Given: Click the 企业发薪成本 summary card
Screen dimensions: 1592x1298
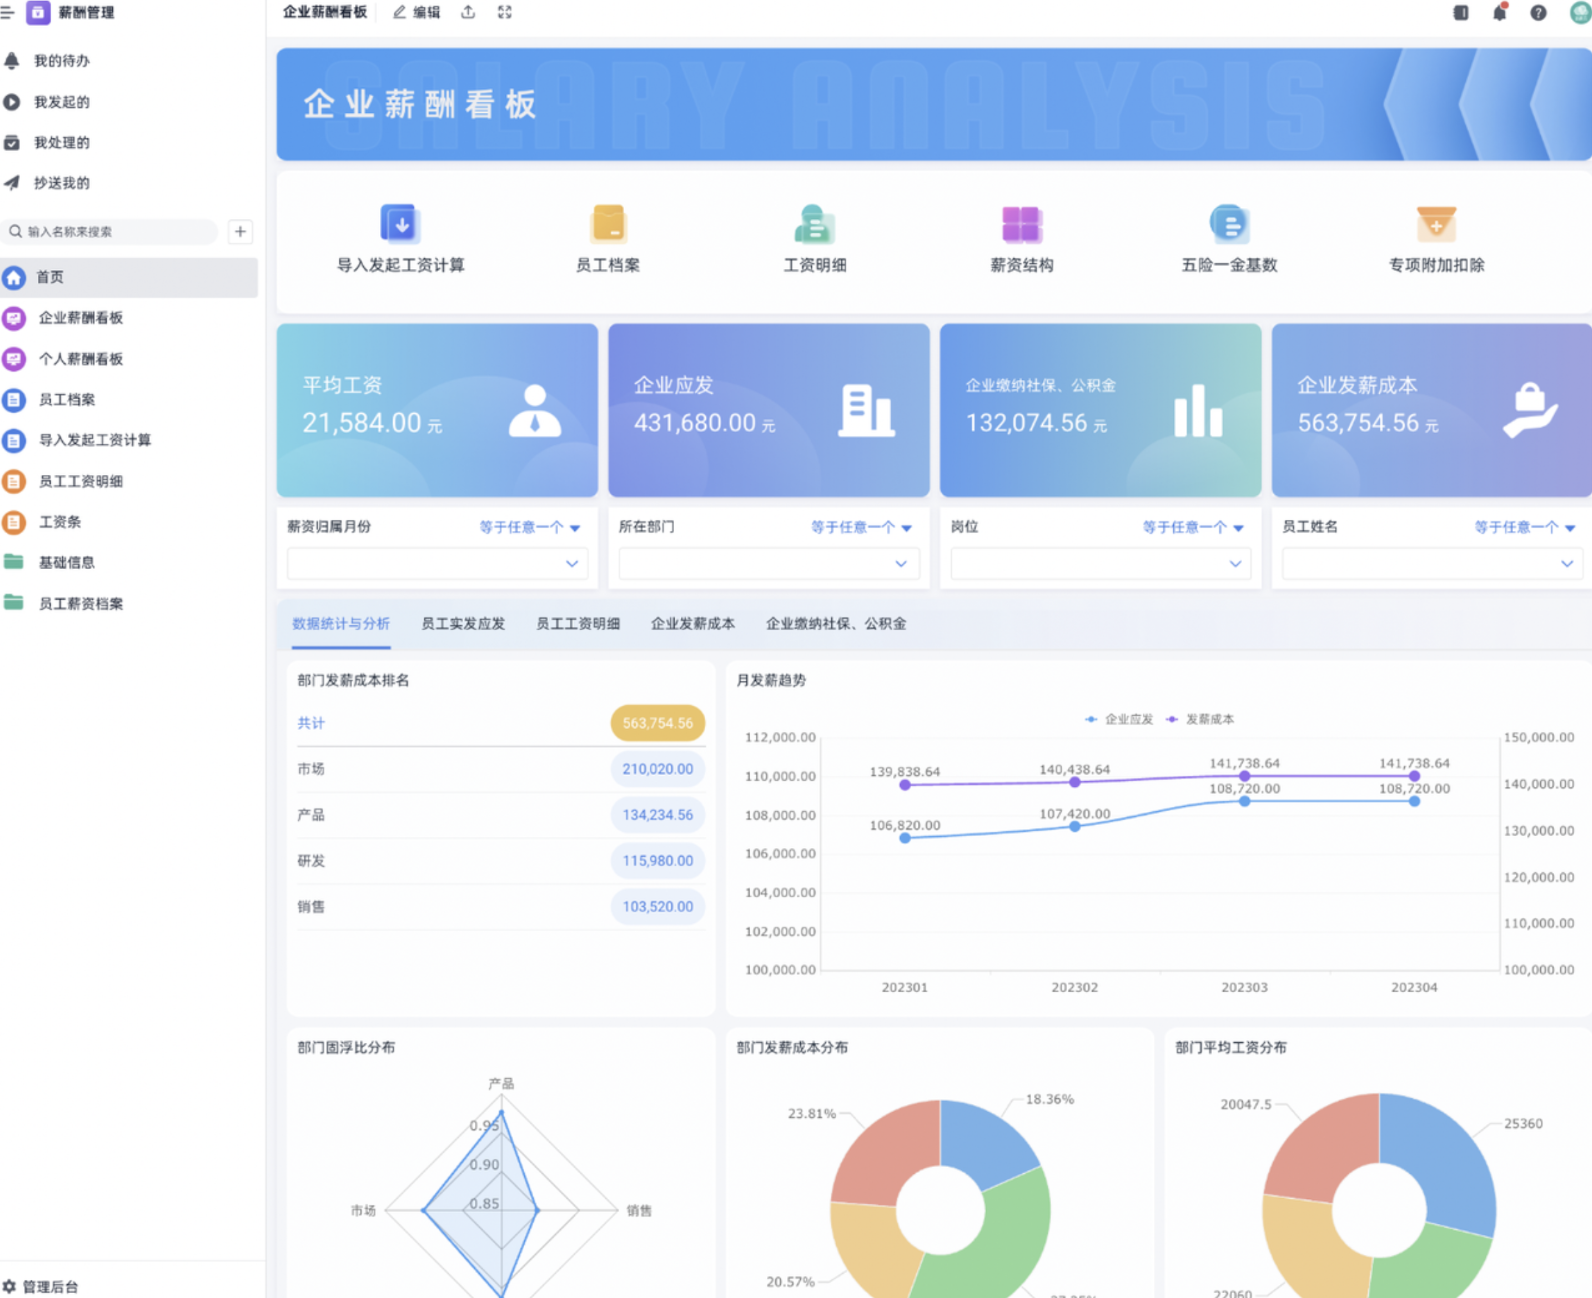Looking at the screenshot, I should [x=1432, y=410].
